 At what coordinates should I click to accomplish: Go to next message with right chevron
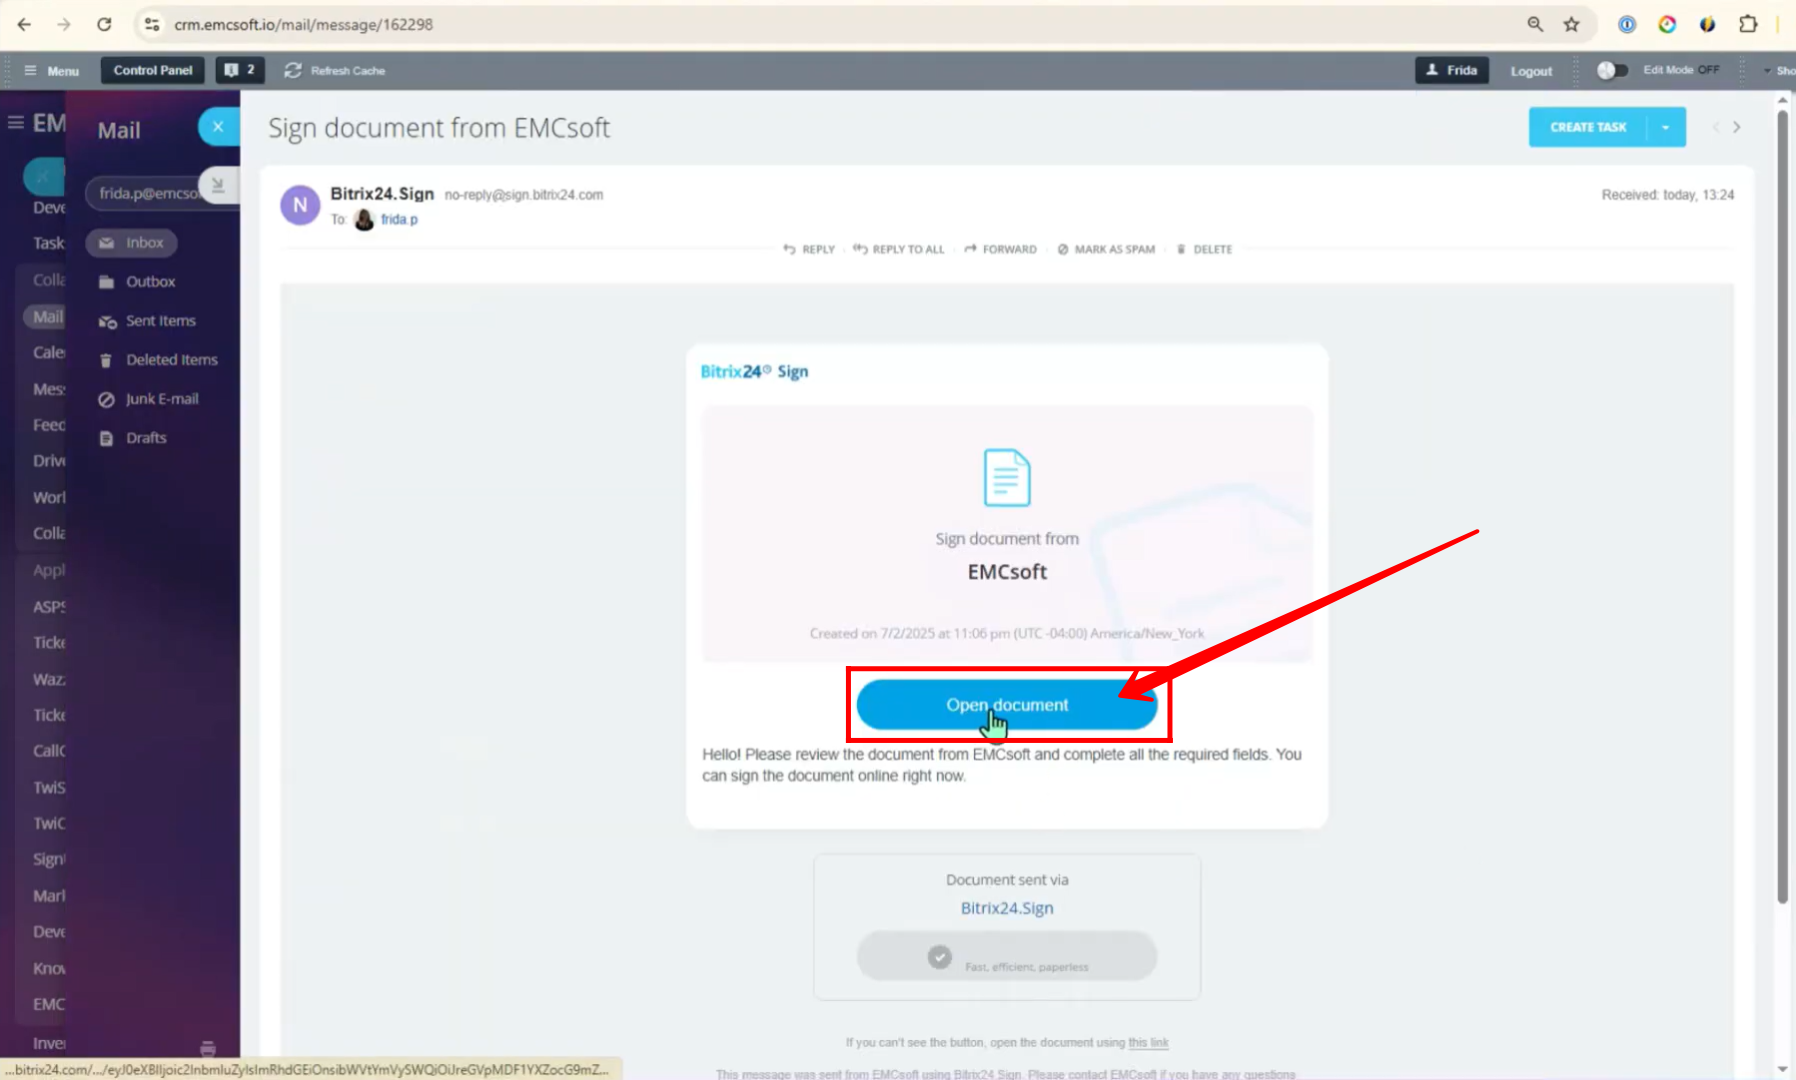point(1737,127)
